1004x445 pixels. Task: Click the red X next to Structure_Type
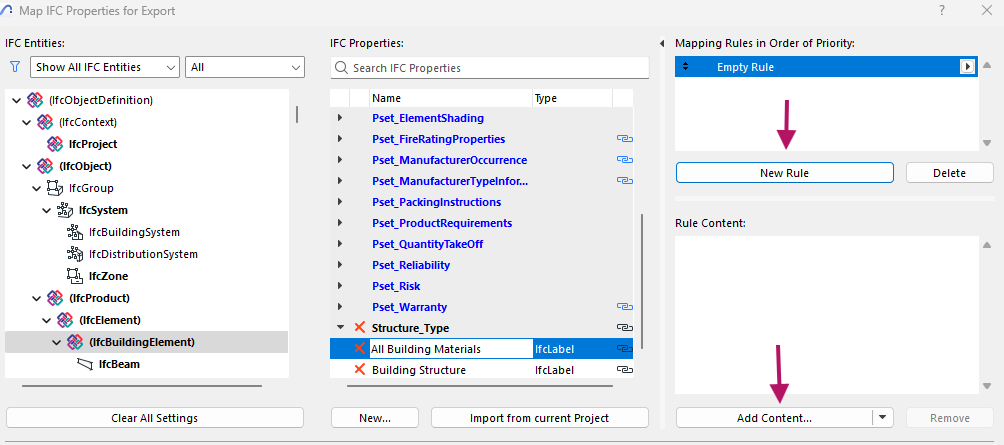click(x=360, y=328)
